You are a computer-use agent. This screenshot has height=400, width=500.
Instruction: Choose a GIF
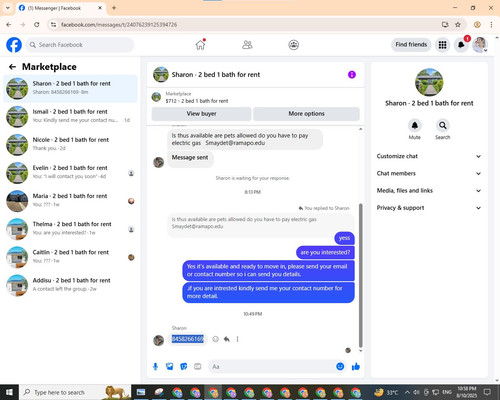[x=198, y=367]
